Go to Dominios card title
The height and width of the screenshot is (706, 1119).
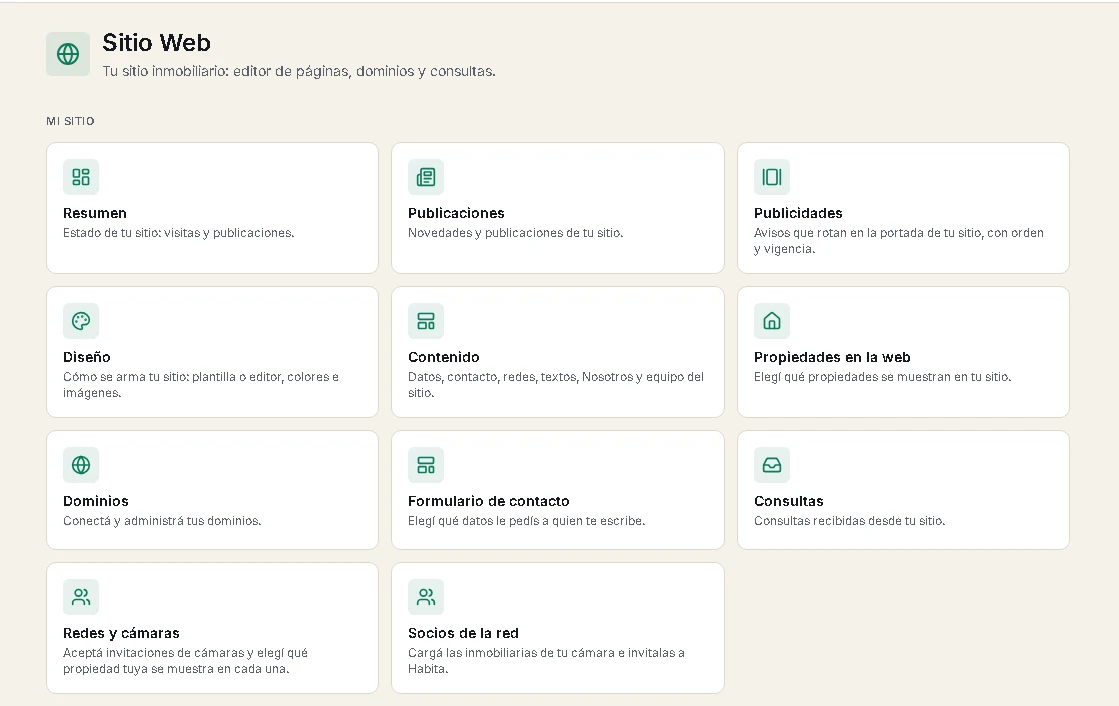pyautogui.click(x=96, y=501)
